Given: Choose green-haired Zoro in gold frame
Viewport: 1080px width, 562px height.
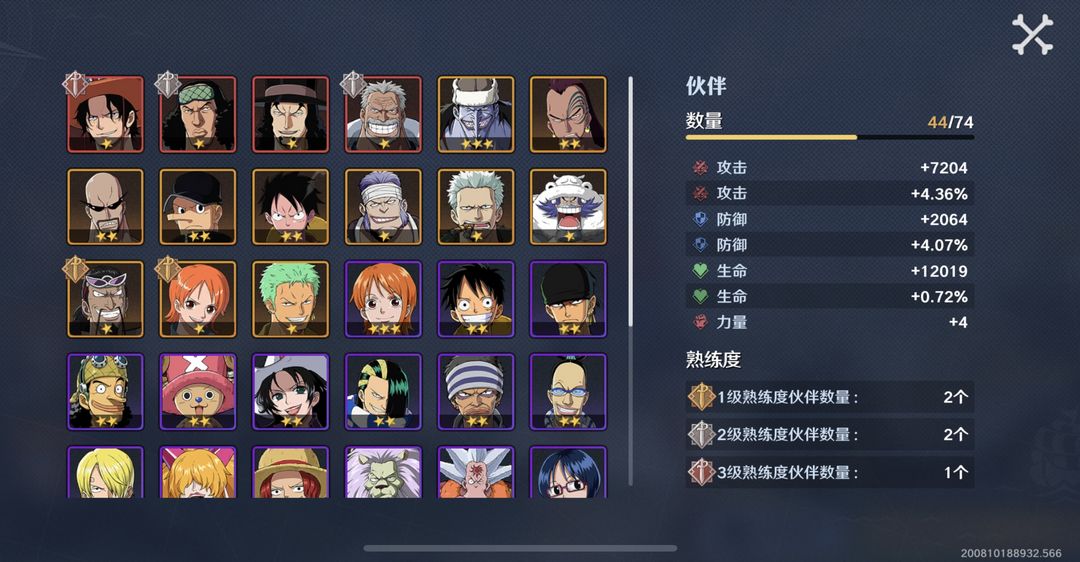Looking at the screenshot, I should tap(291, 299).
